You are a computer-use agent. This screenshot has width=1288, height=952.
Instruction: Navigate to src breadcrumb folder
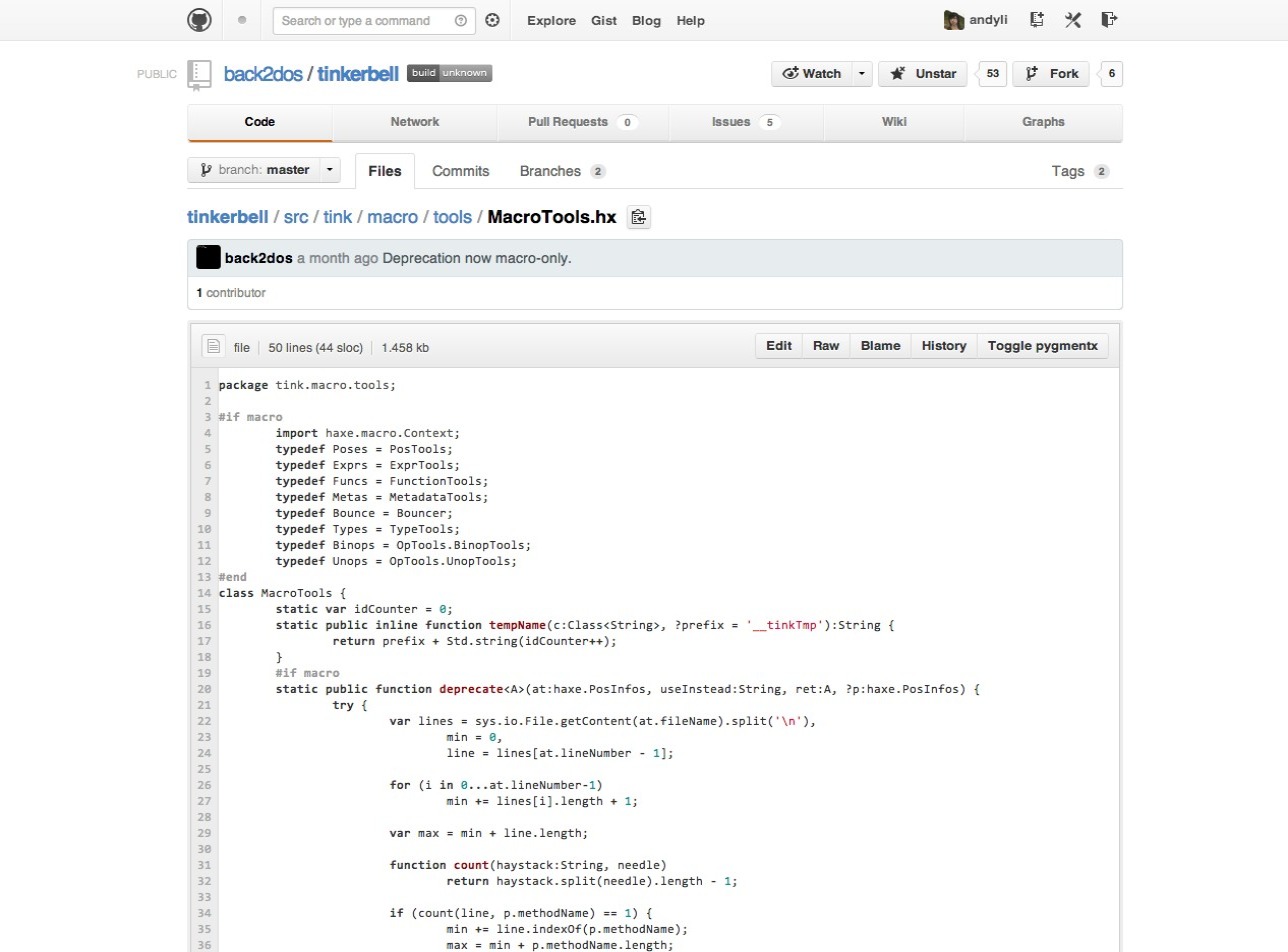click(296, 216)
